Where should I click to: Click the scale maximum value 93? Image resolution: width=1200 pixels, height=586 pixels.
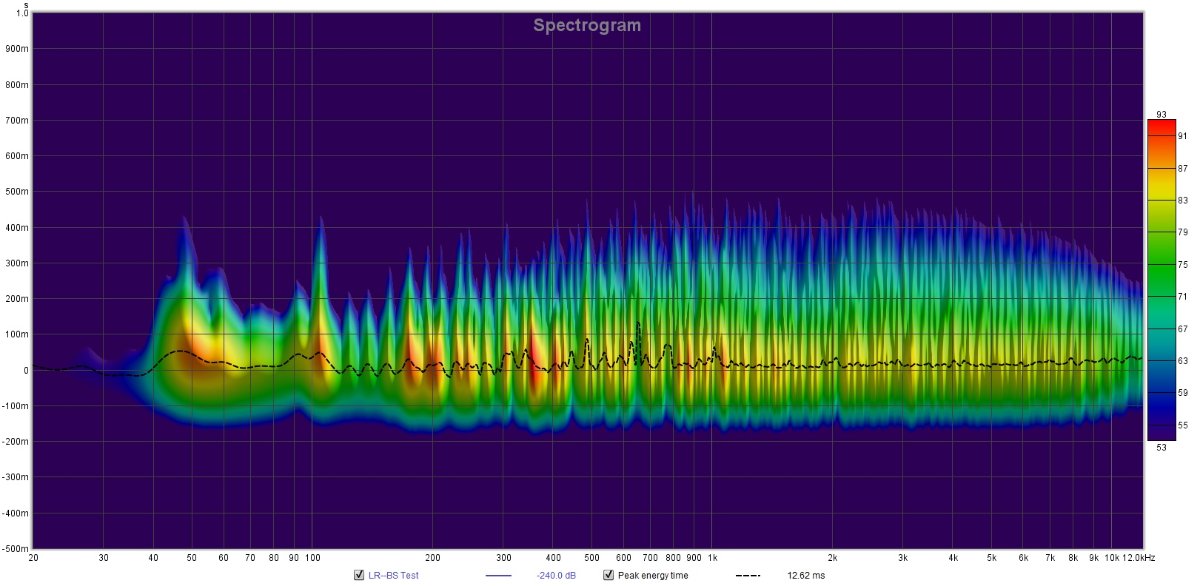pyautogui.click(x=1160, y=113)
